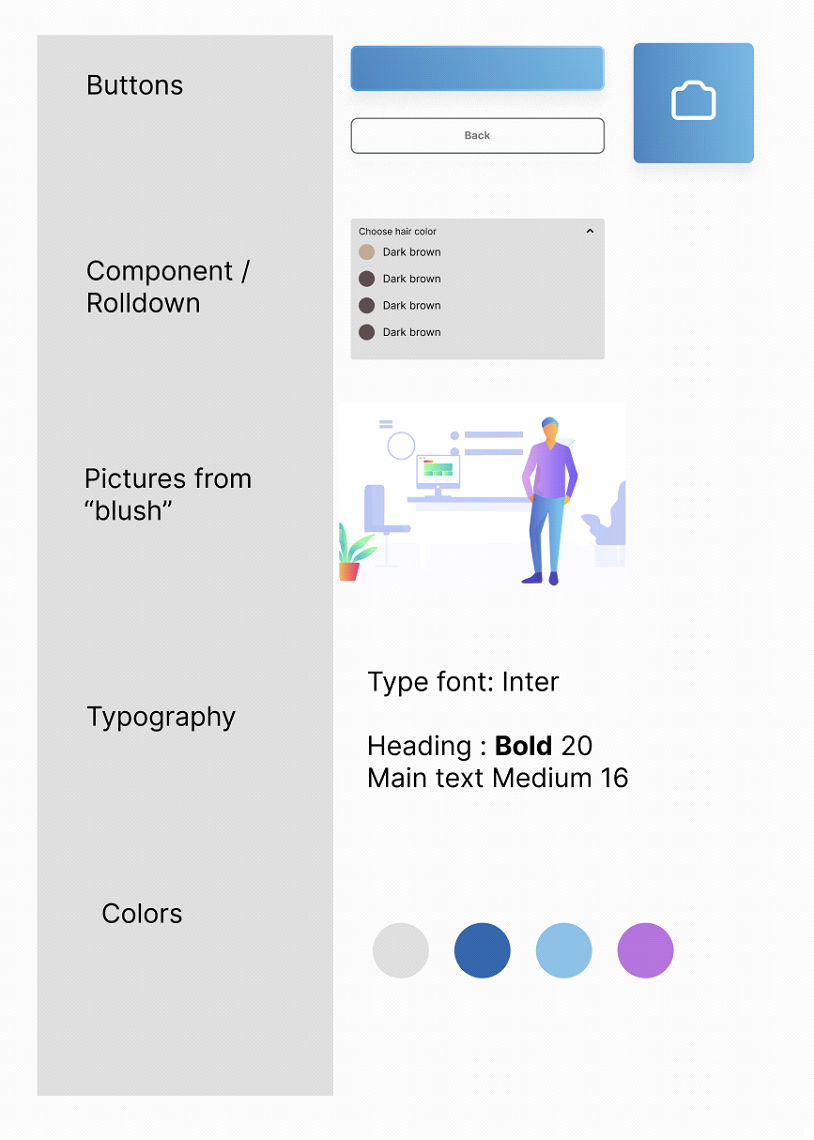Select the light blue color circle
Viewport: 814px width, 1140px height.
pos(564,950)
